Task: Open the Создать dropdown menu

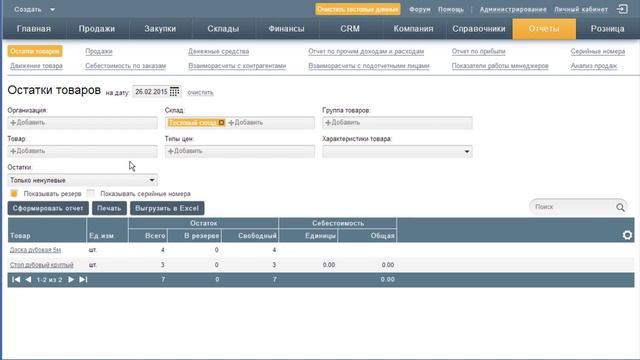Action: click(x=34, y=9)
